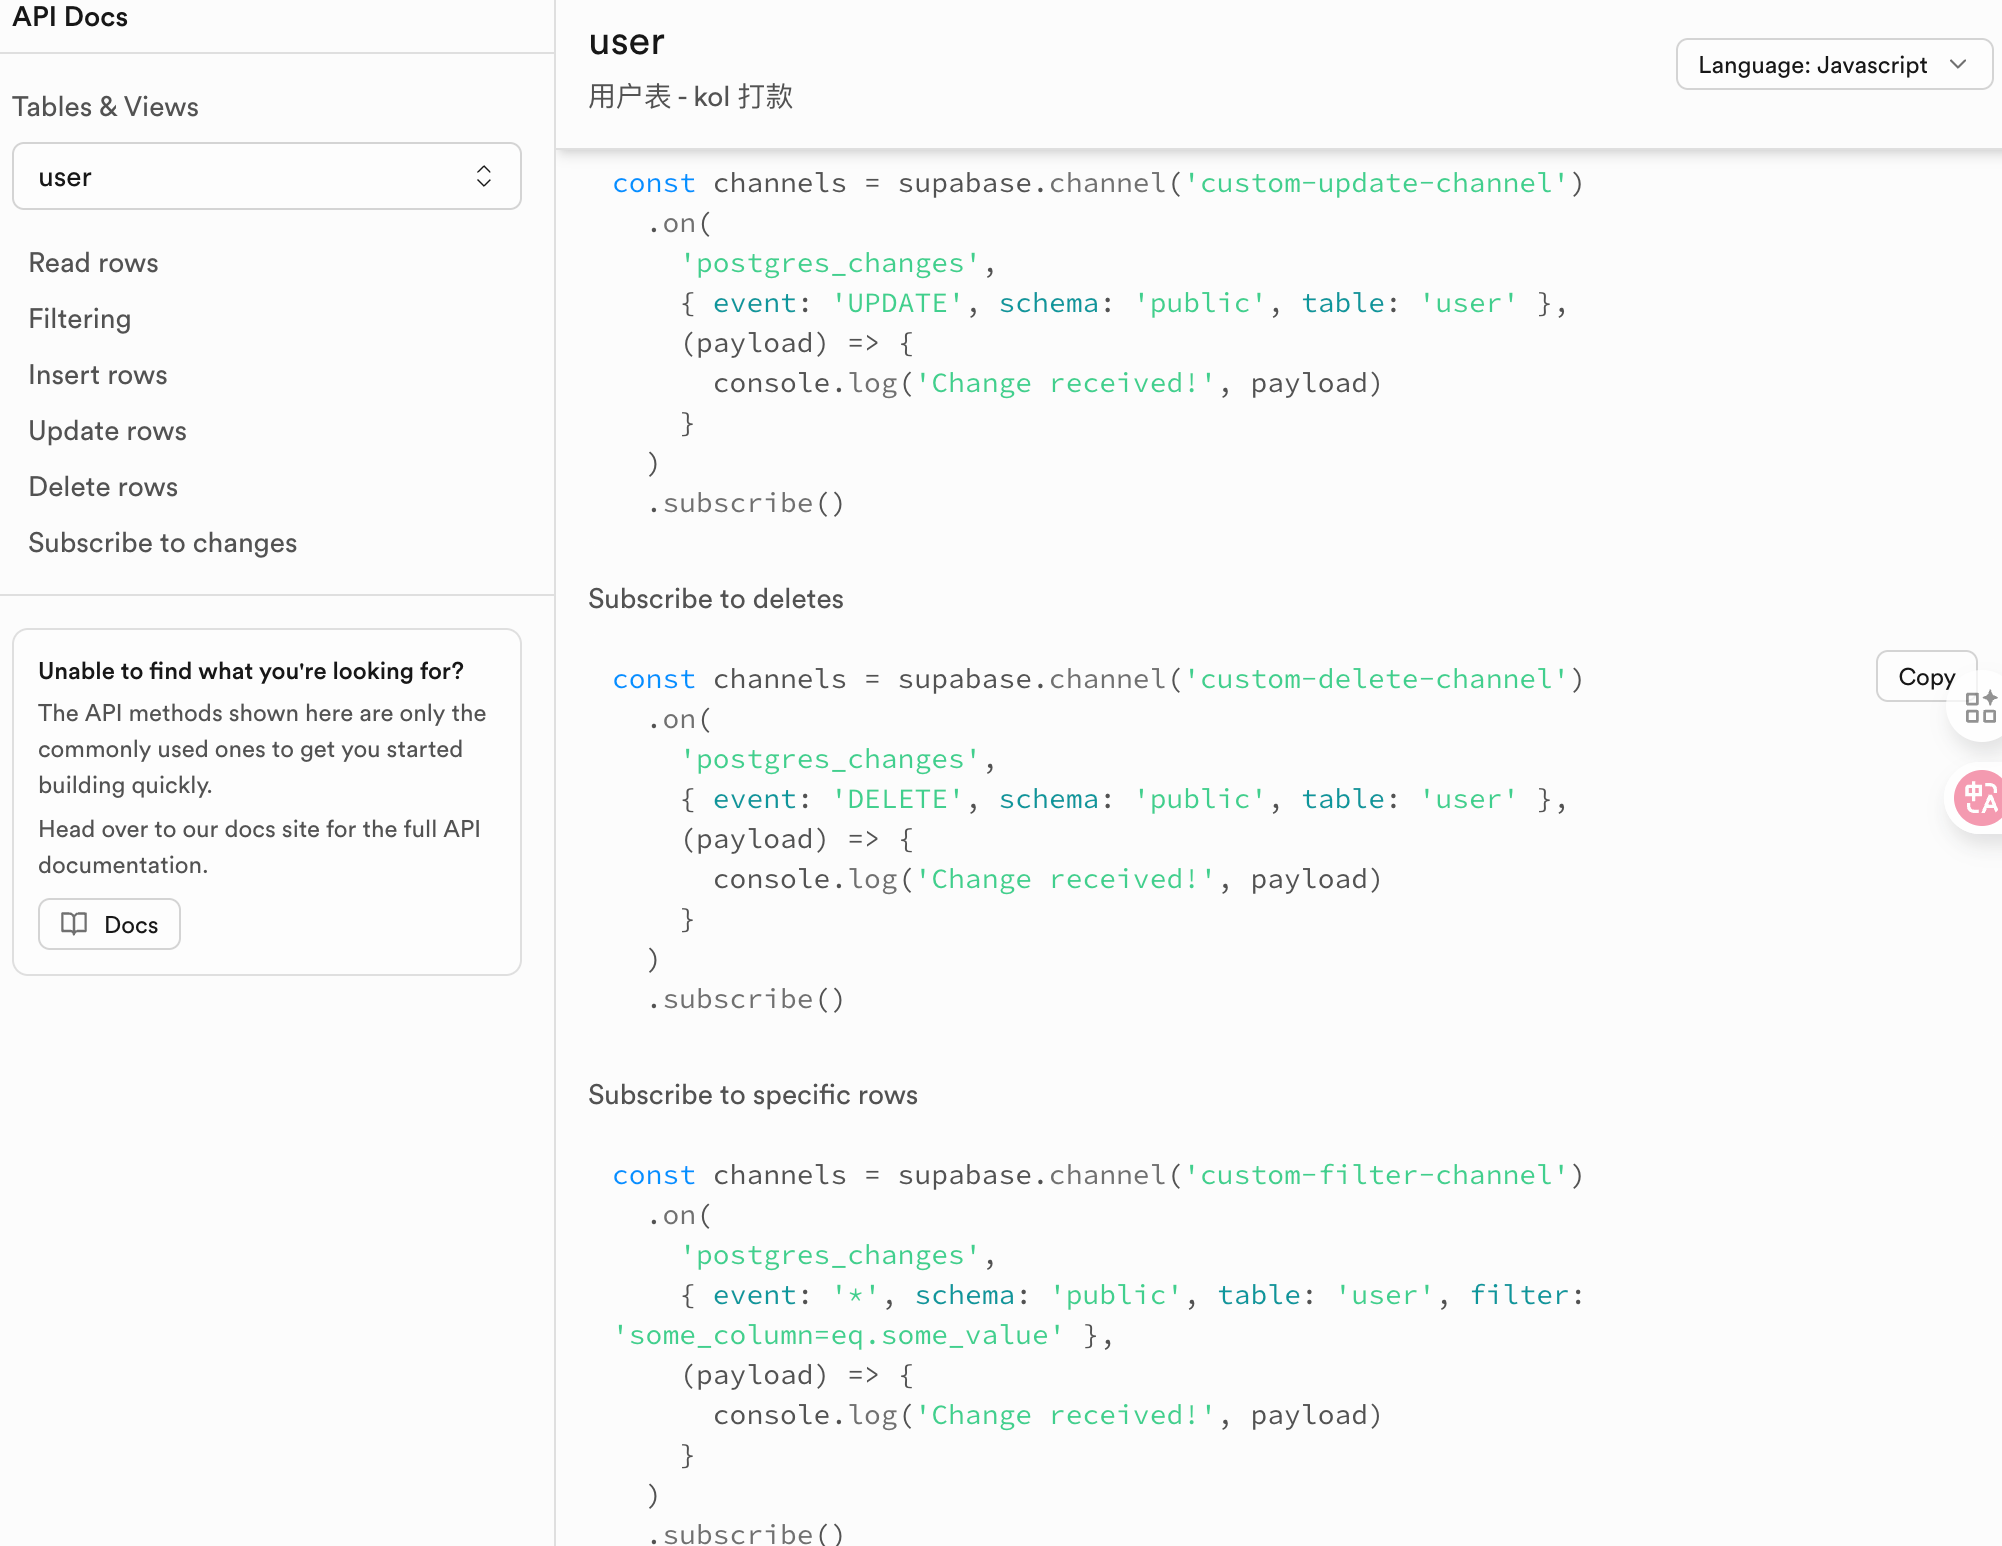This screenshot has width=2002, height=1546.
Task: Click the API Docs title
Action: coord(70,17)
